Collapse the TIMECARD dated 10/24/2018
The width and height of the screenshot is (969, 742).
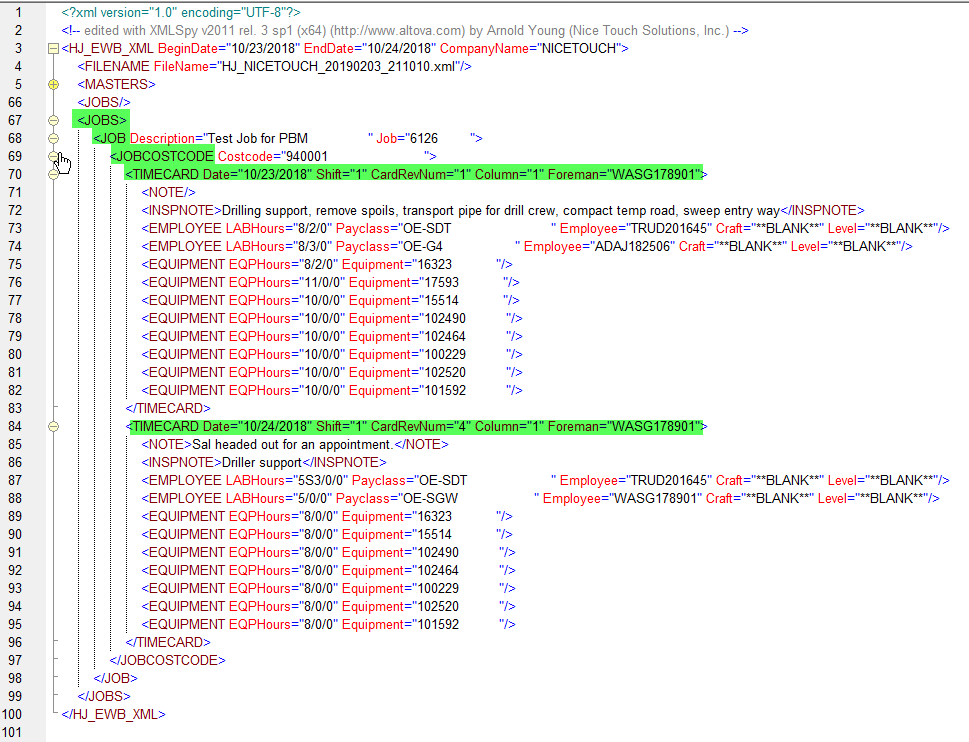[54, 426]
